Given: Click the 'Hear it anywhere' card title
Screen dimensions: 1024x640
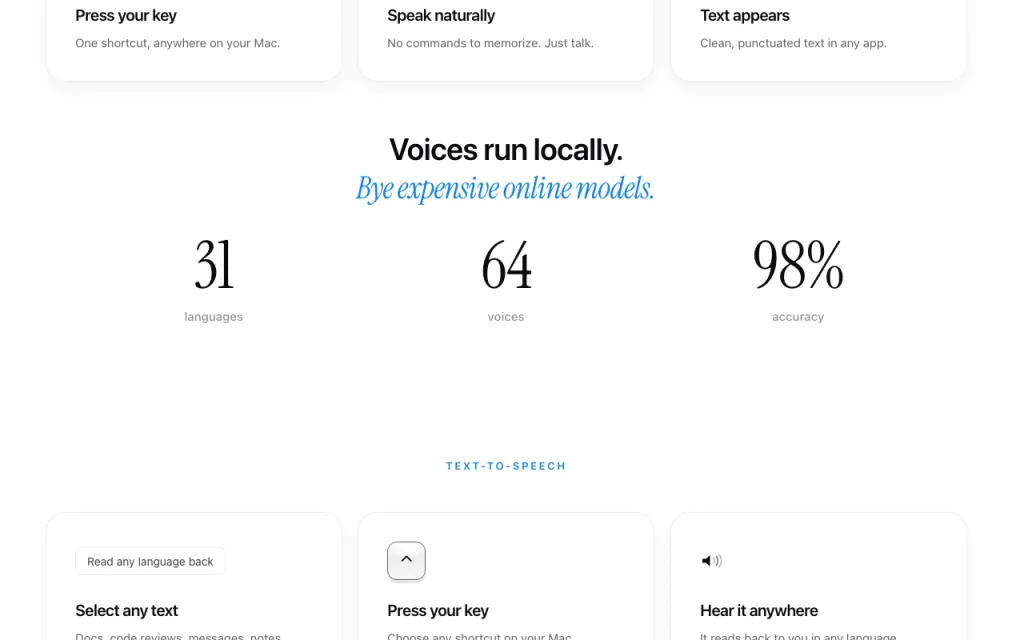Looking at the screenshot, I should click(x=759, y=611).
